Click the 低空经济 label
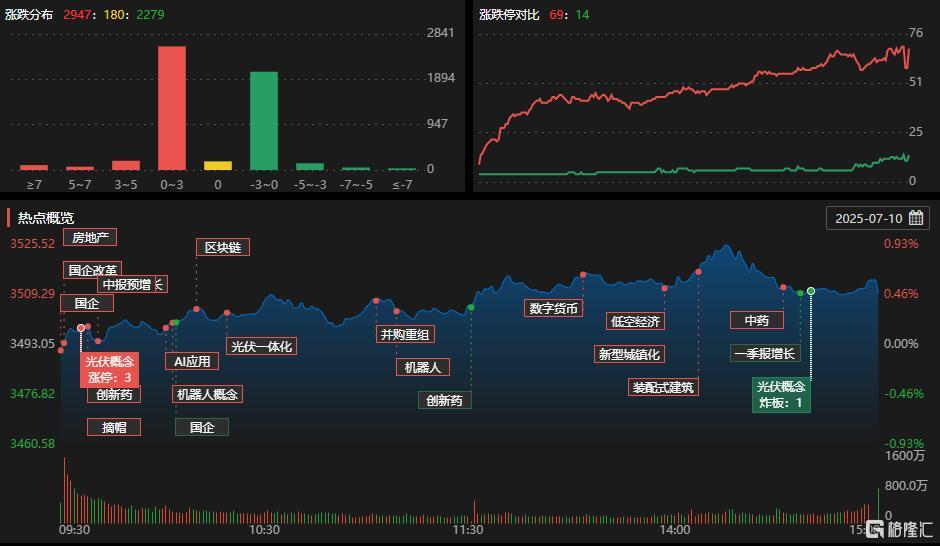Image resolution: width=940 pixels, height=546 pixels. click(635, 321)
